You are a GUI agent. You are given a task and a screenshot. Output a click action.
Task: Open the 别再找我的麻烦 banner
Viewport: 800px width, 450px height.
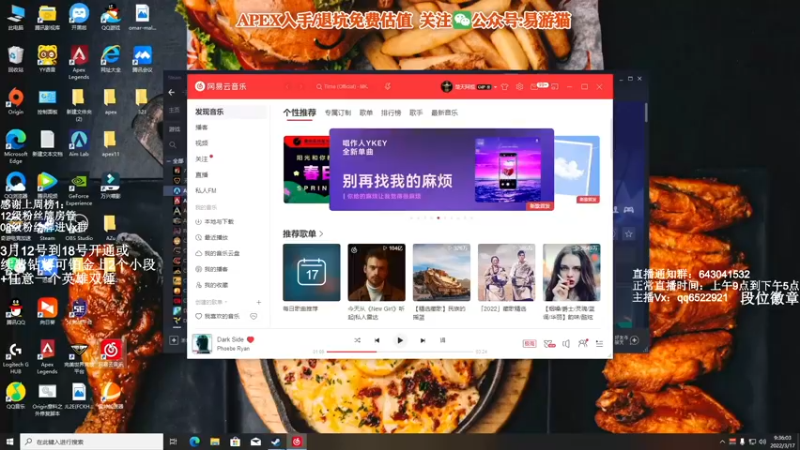coord(441,169)
